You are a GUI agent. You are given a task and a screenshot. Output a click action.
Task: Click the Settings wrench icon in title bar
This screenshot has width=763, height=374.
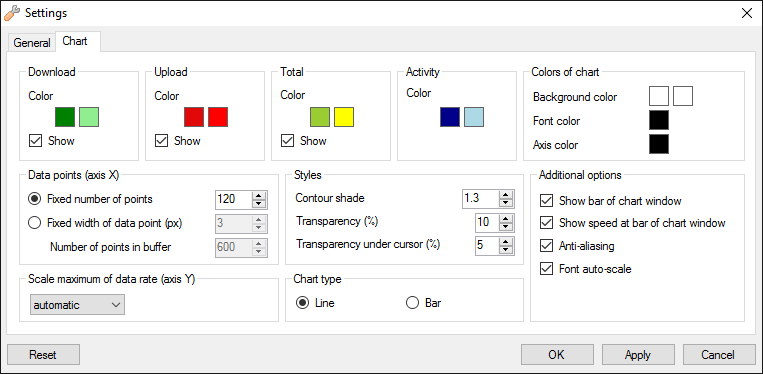(12, 13)
